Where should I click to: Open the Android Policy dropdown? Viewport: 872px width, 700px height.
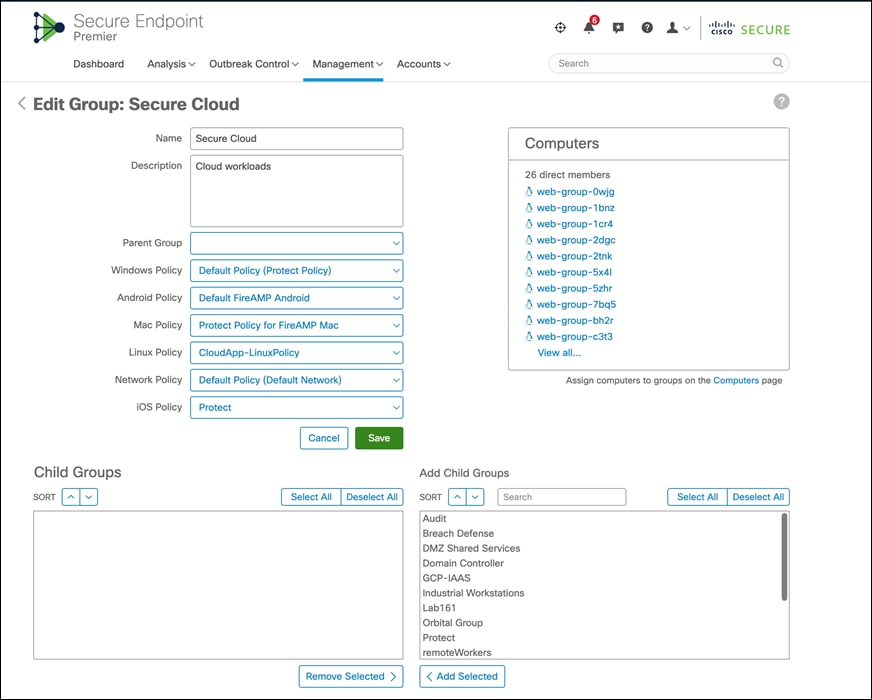coord(296,298)
